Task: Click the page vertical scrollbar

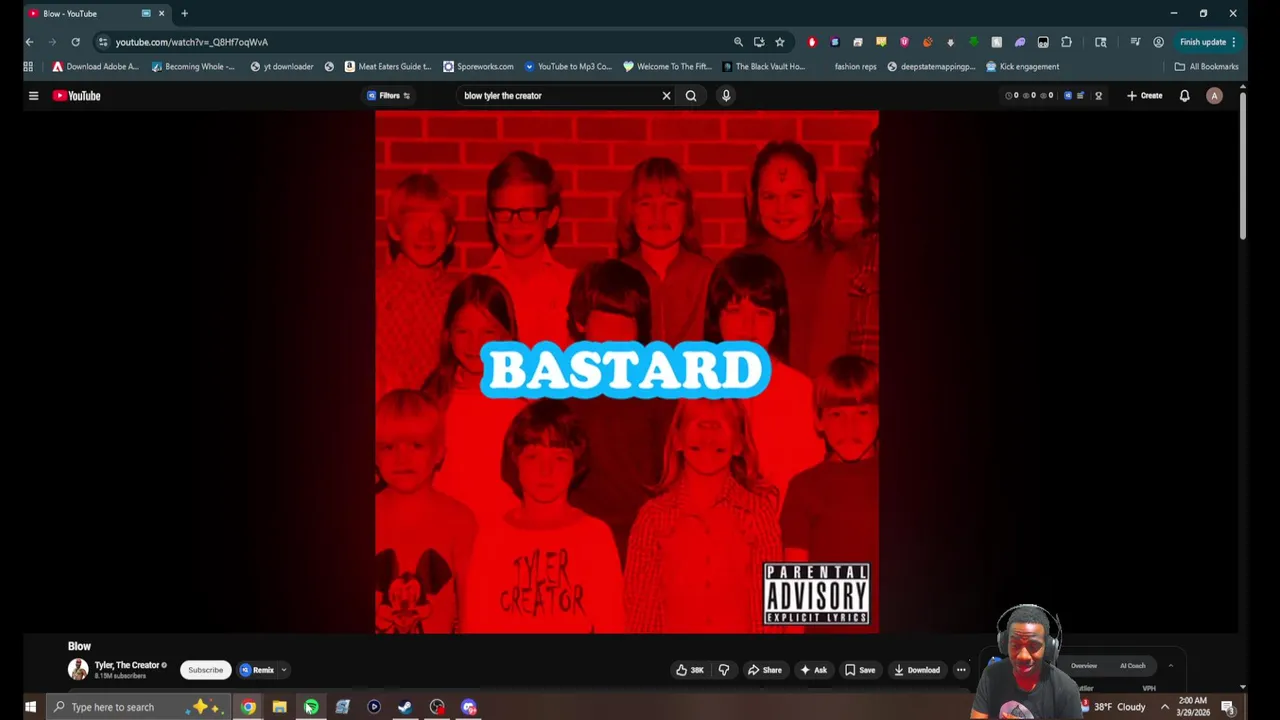Action: tap(1243, 165)
